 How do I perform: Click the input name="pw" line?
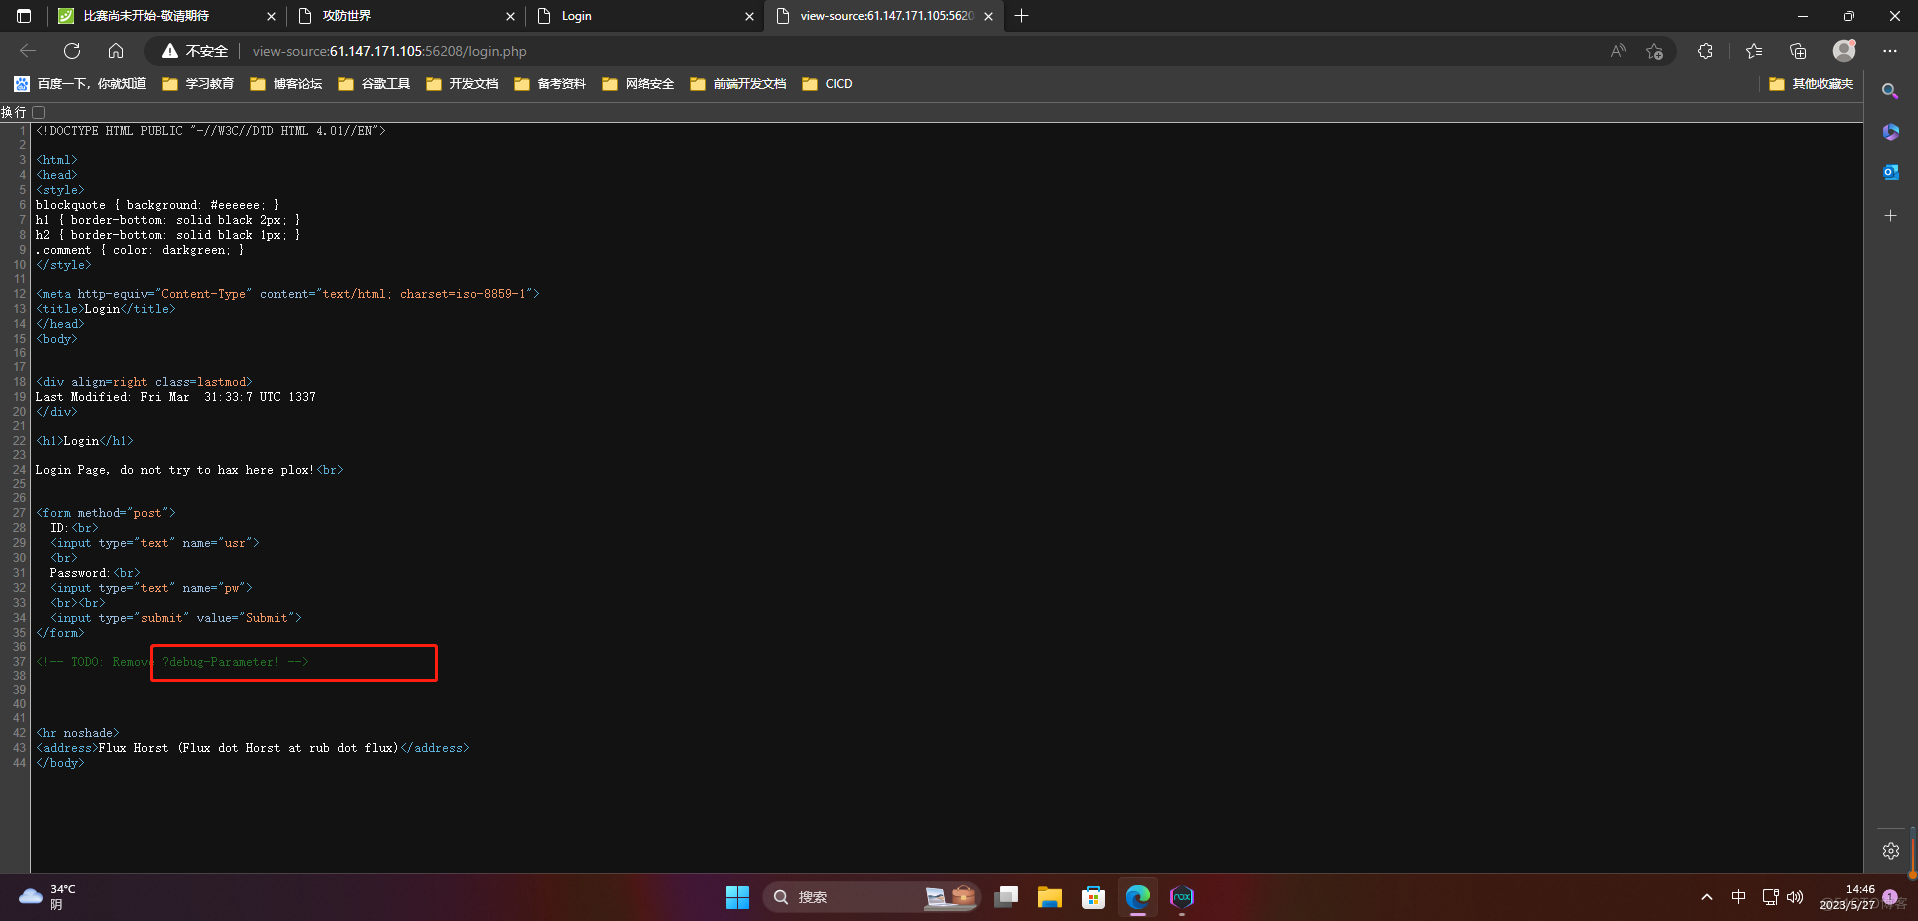click(x=151, y=588)
